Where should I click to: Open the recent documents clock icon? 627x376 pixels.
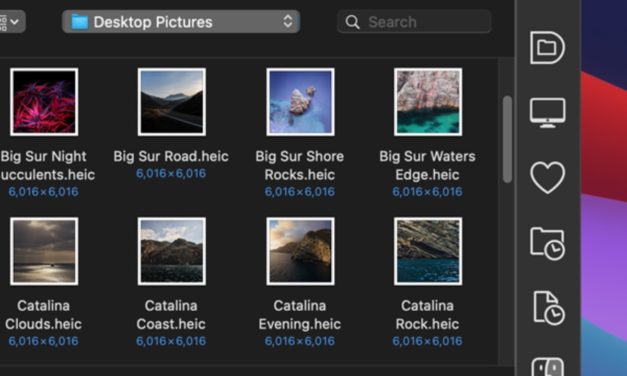[549, 308]
